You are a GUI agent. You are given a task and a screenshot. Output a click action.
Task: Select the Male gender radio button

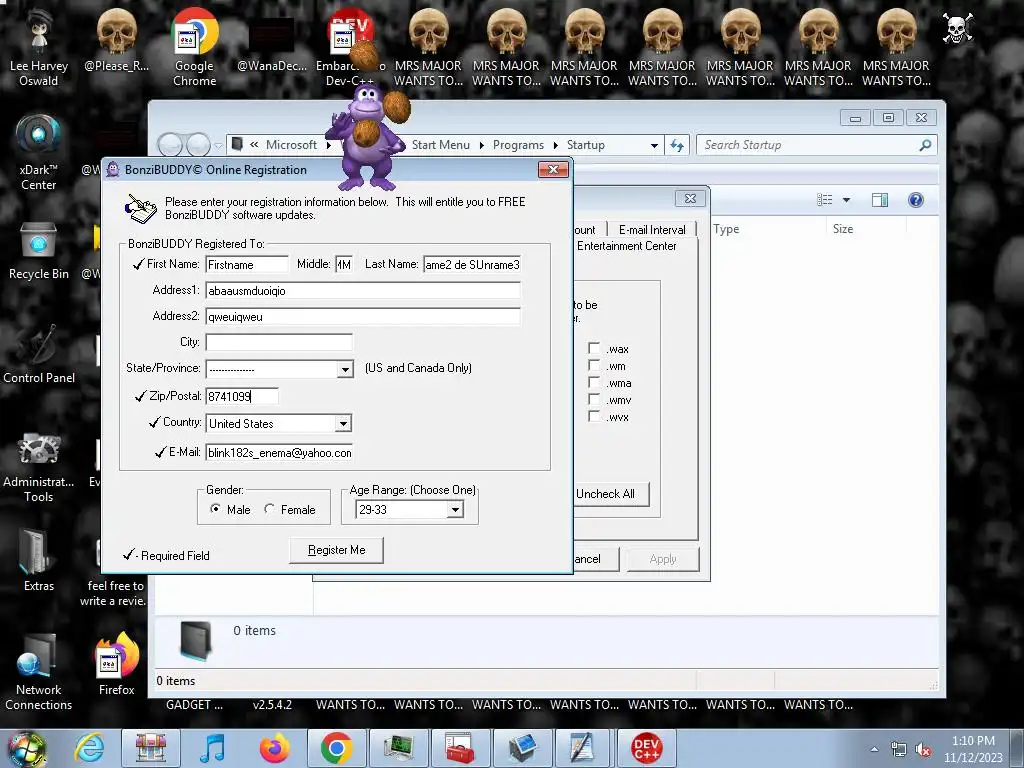215,509
